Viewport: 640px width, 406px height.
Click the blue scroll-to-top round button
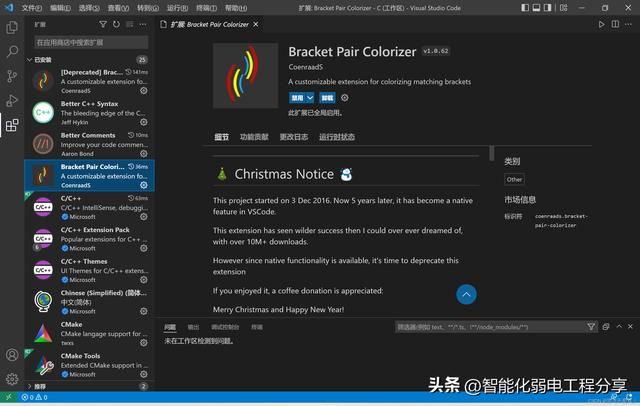(466, 294)
